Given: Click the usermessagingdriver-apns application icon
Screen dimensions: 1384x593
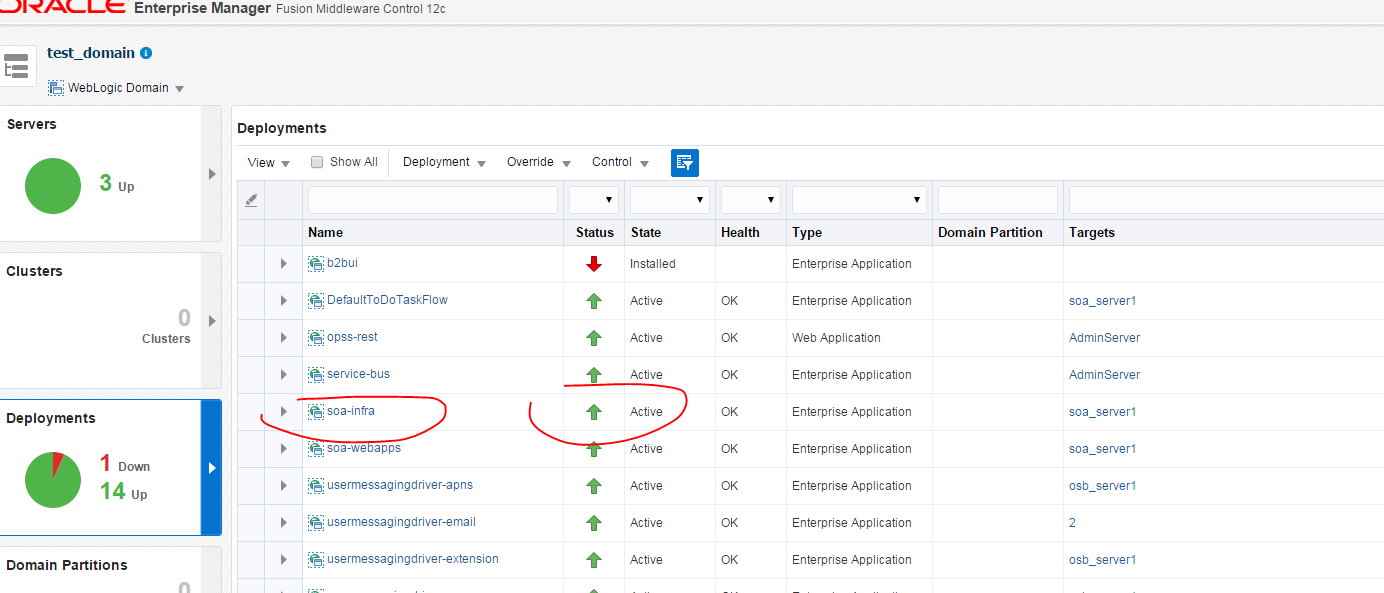Looking at the screenshot, I should pyautogui.click(x=316, y=486).
